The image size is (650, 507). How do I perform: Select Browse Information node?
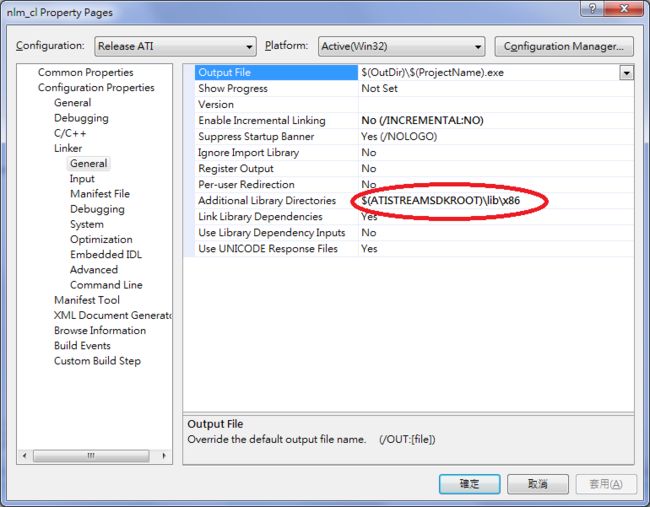[x=100, y=330]
